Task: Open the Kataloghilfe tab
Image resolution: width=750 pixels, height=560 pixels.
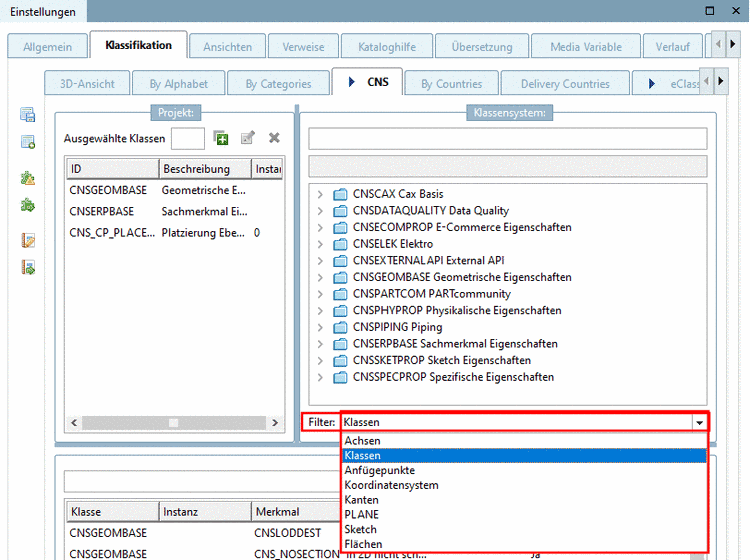Action: (x=387, y=47)
